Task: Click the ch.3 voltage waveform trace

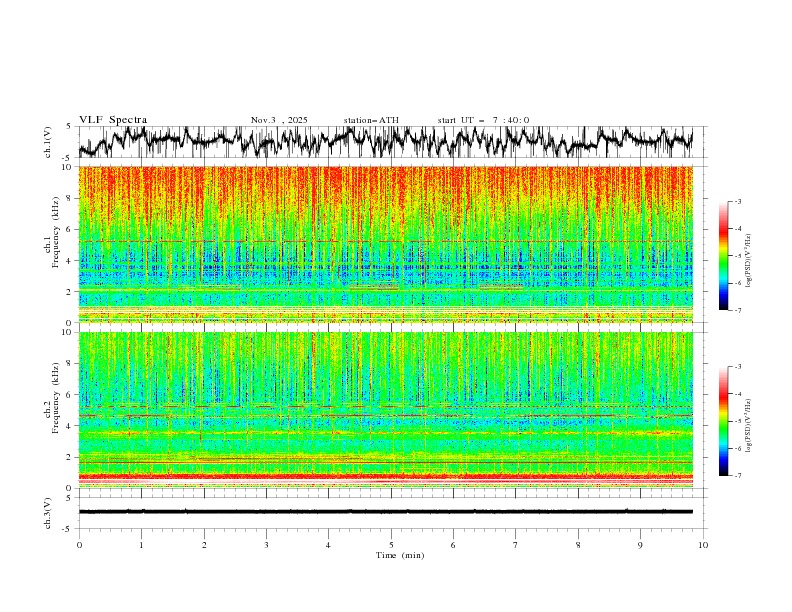Action: coord(386,512)
